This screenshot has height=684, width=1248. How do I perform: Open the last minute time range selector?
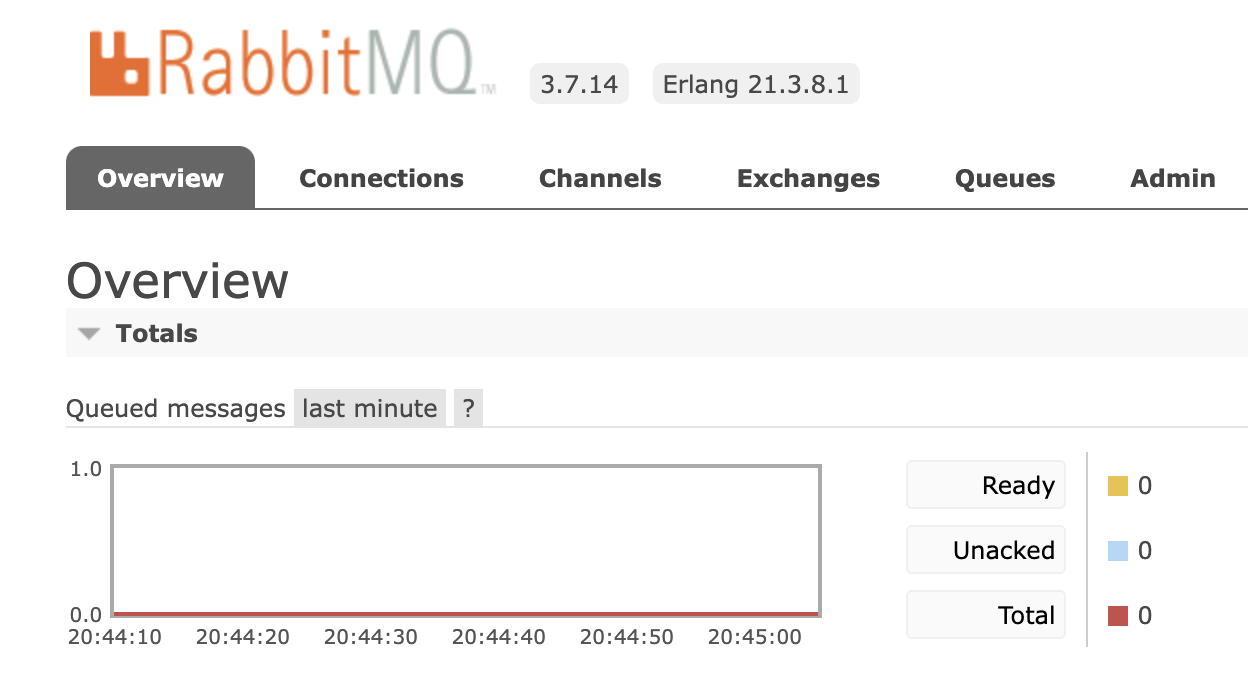(x=369, y=408)
